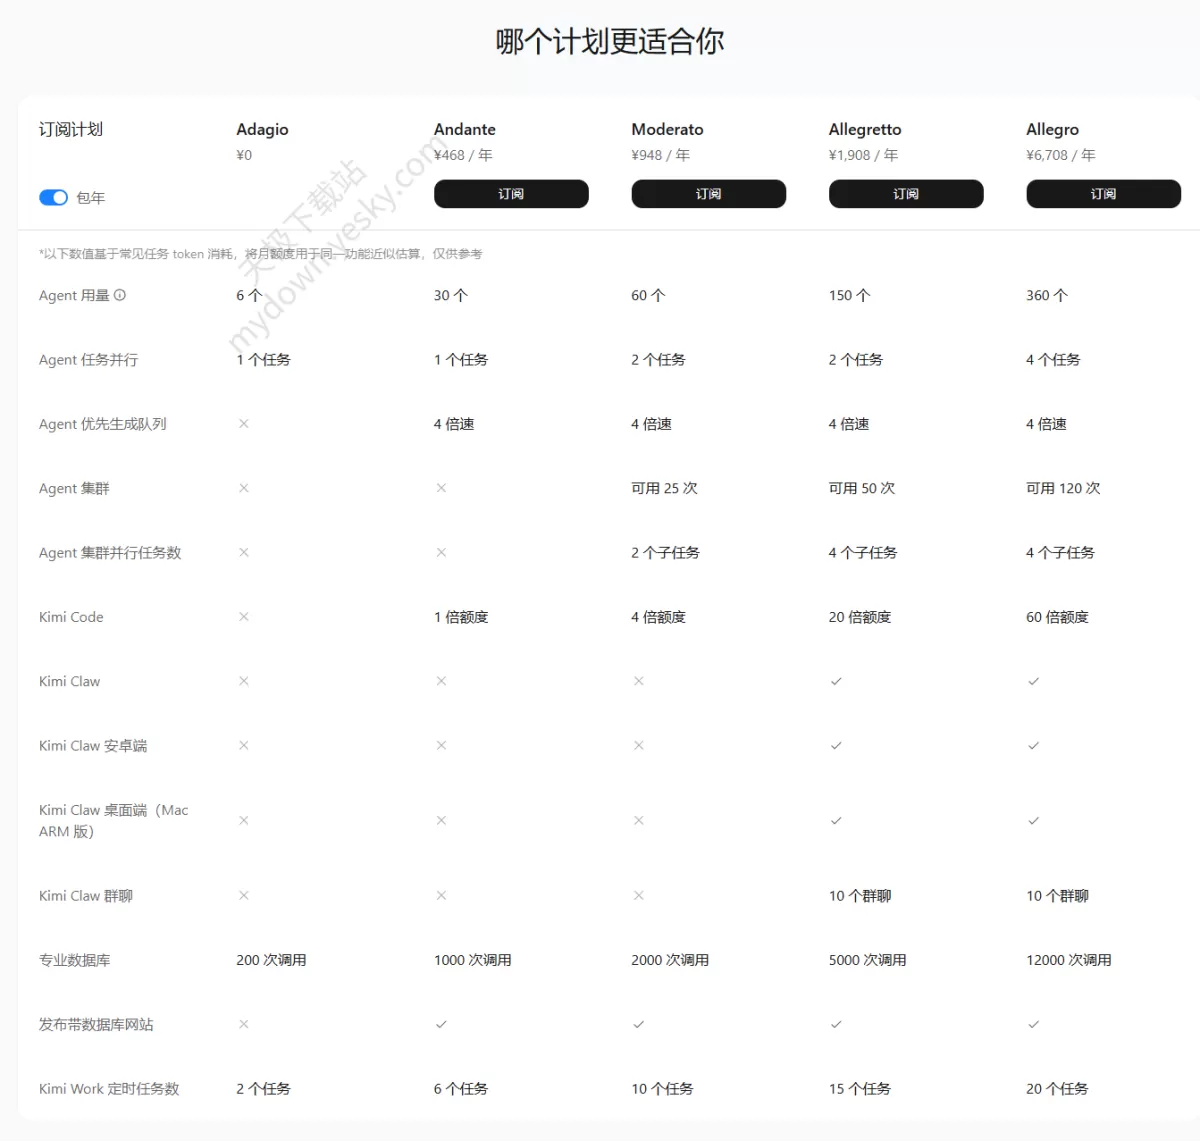Click the Agent 任务并行 row label
Screen dimensions: 1200x1141
coord(89,360)
